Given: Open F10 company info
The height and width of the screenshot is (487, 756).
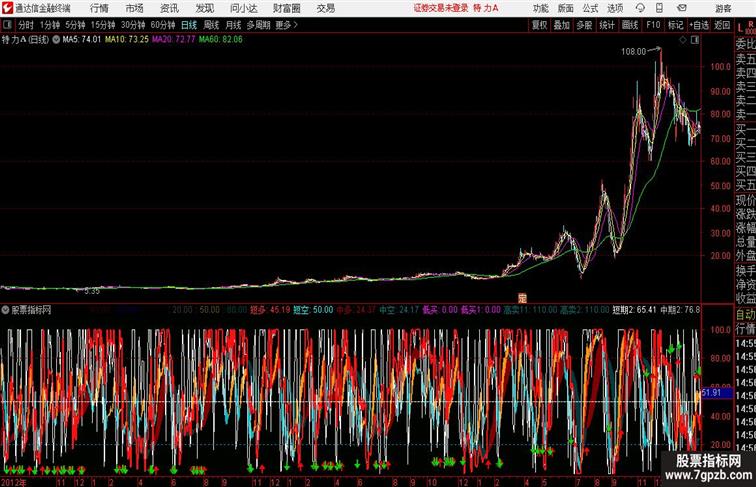Looking at the screenshot, I should coord(653,25).
